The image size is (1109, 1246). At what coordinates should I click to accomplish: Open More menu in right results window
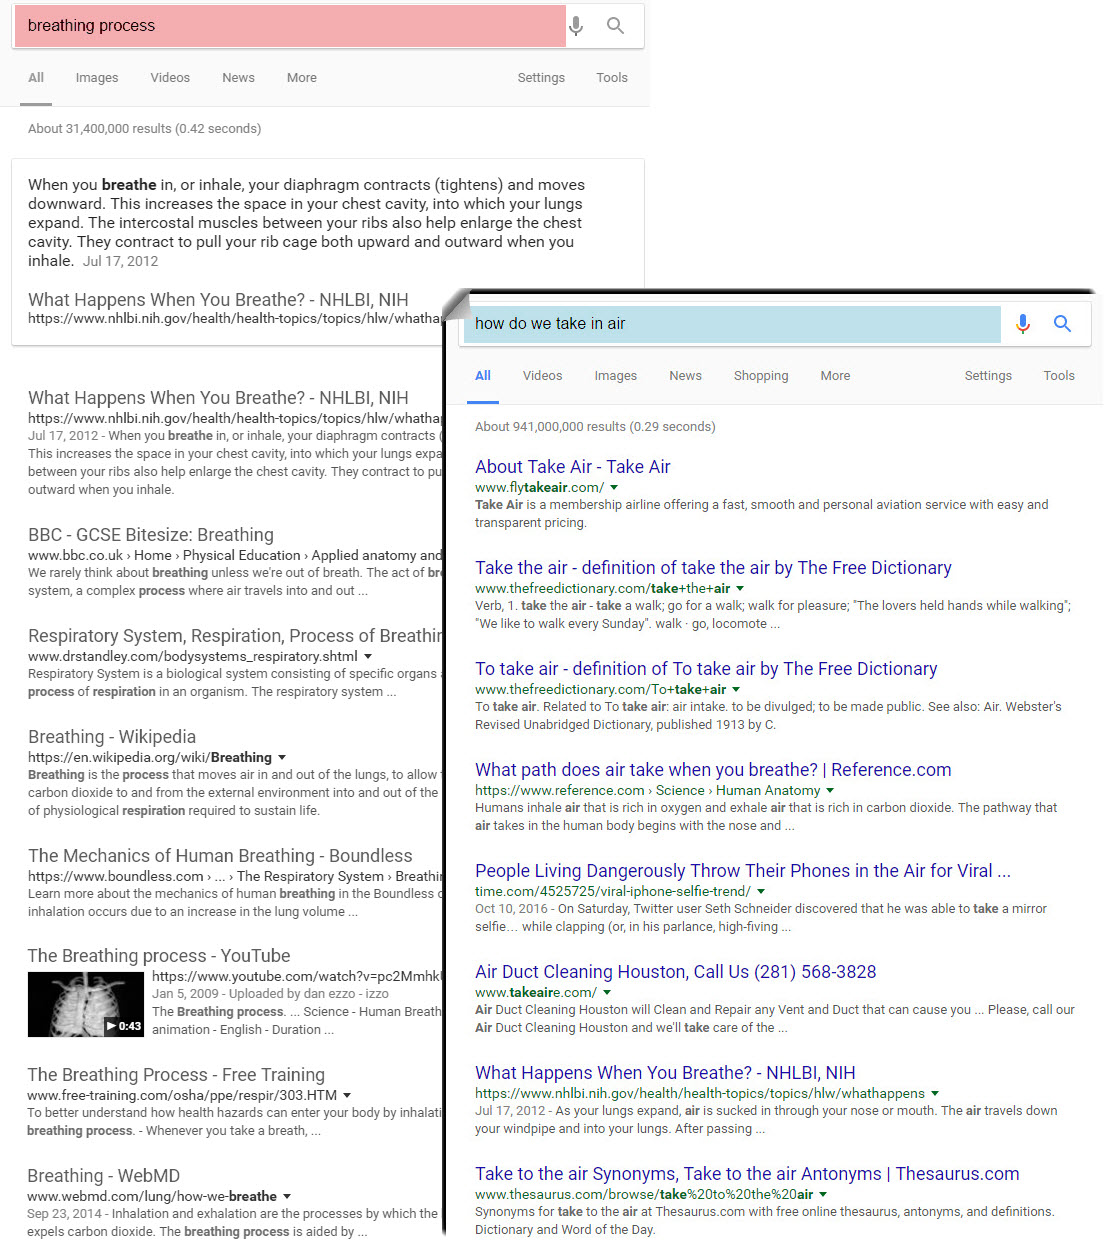(x=835, y=376)
